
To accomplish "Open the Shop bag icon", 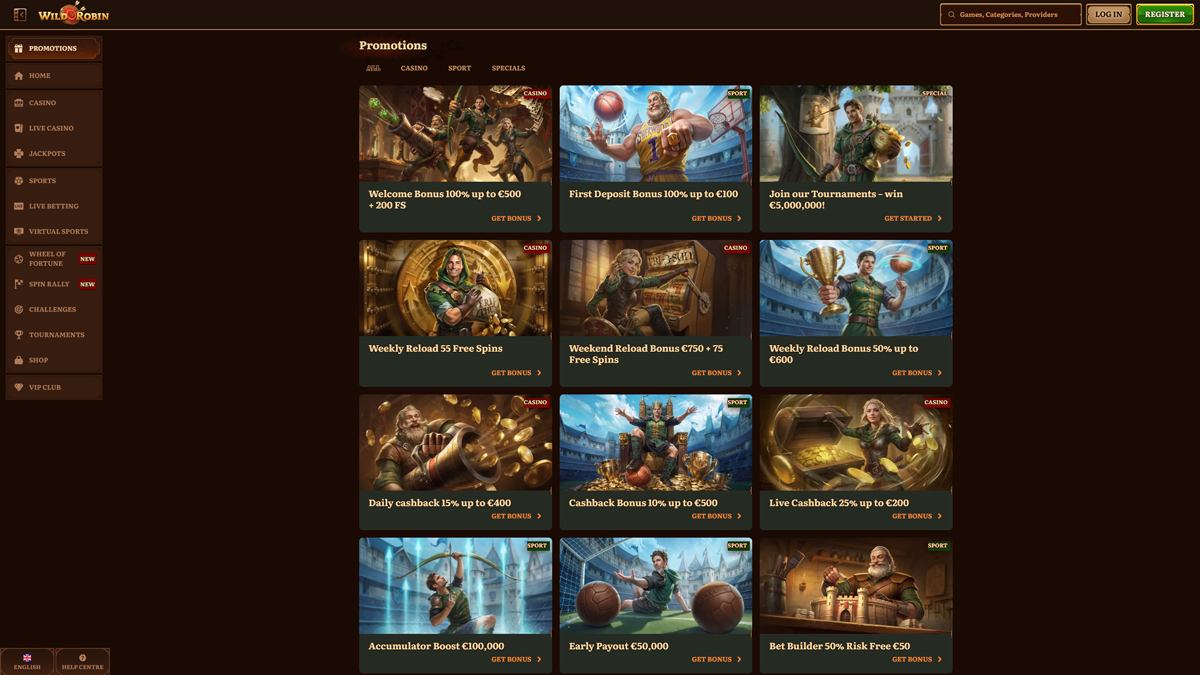I will (x=19, y=360).
